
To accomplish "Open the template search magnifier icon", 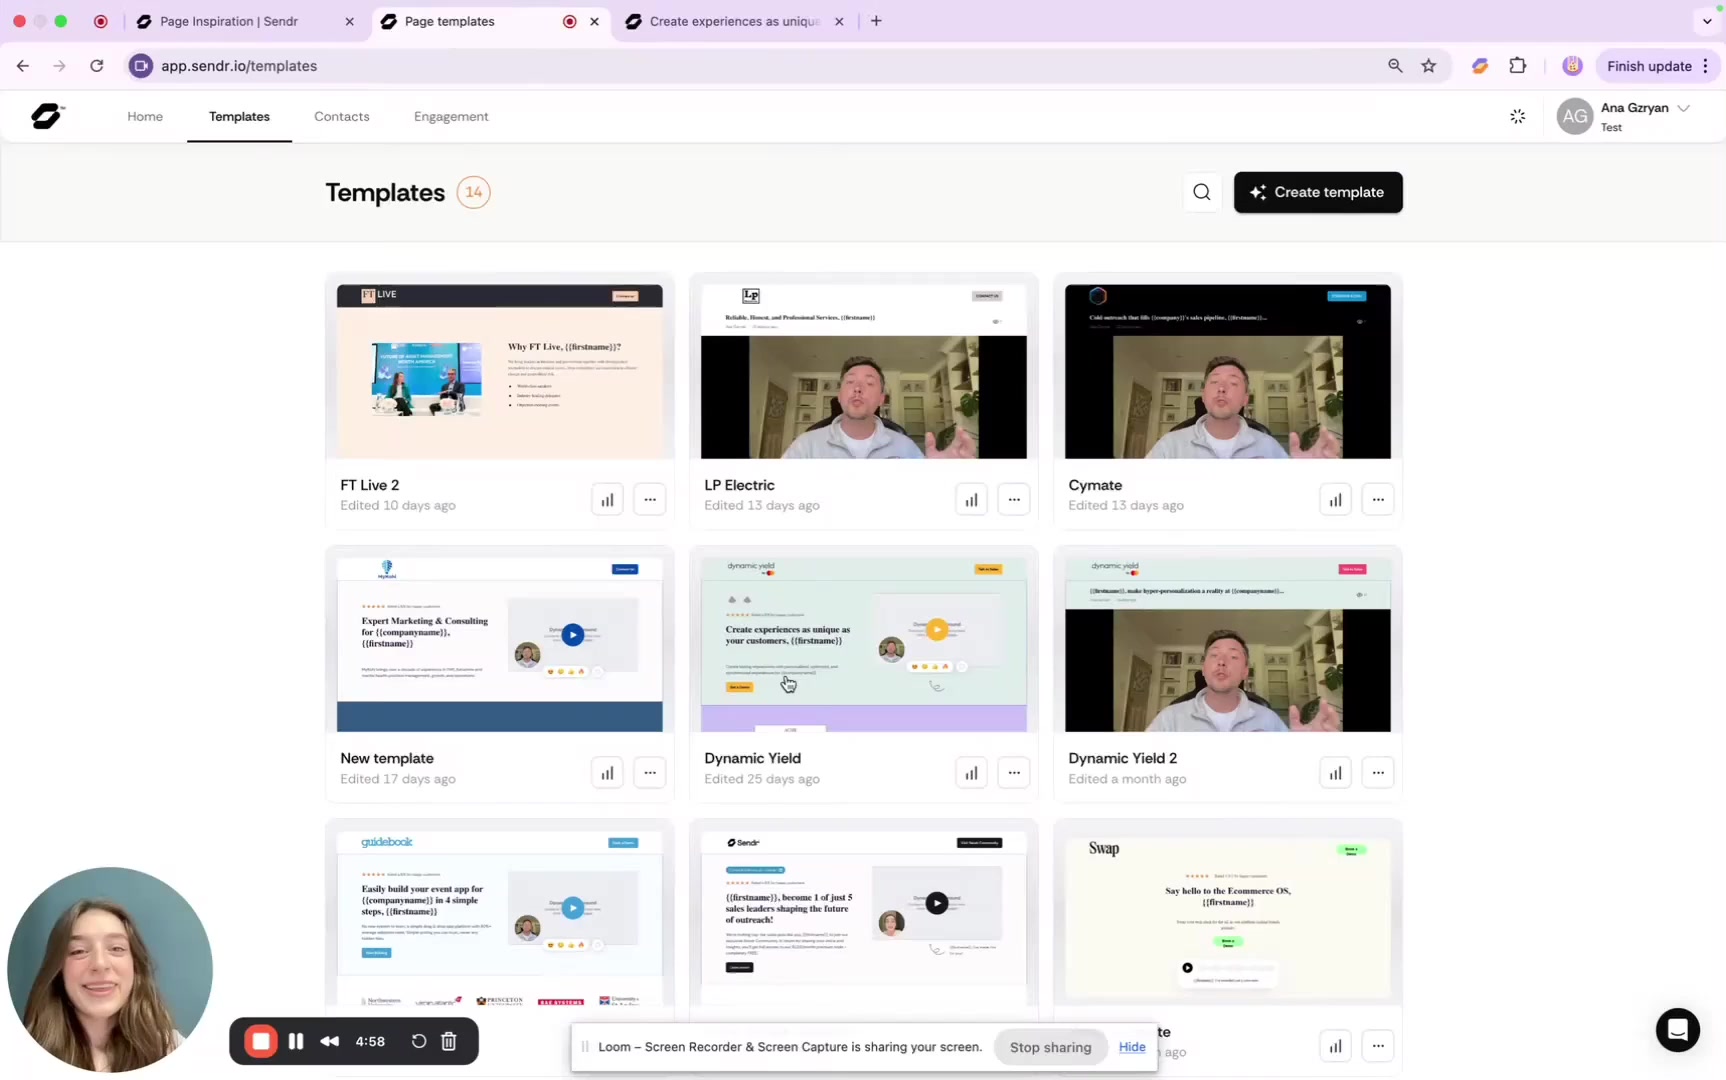I will pos(1201,192).
